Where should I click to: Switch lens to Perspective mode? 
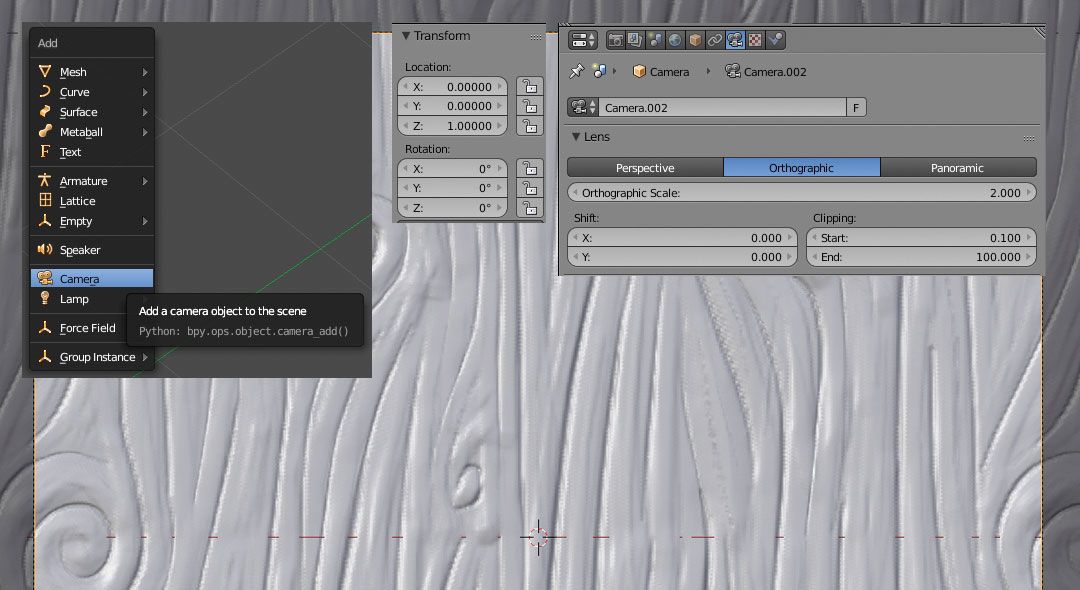(x=644, y=167)
